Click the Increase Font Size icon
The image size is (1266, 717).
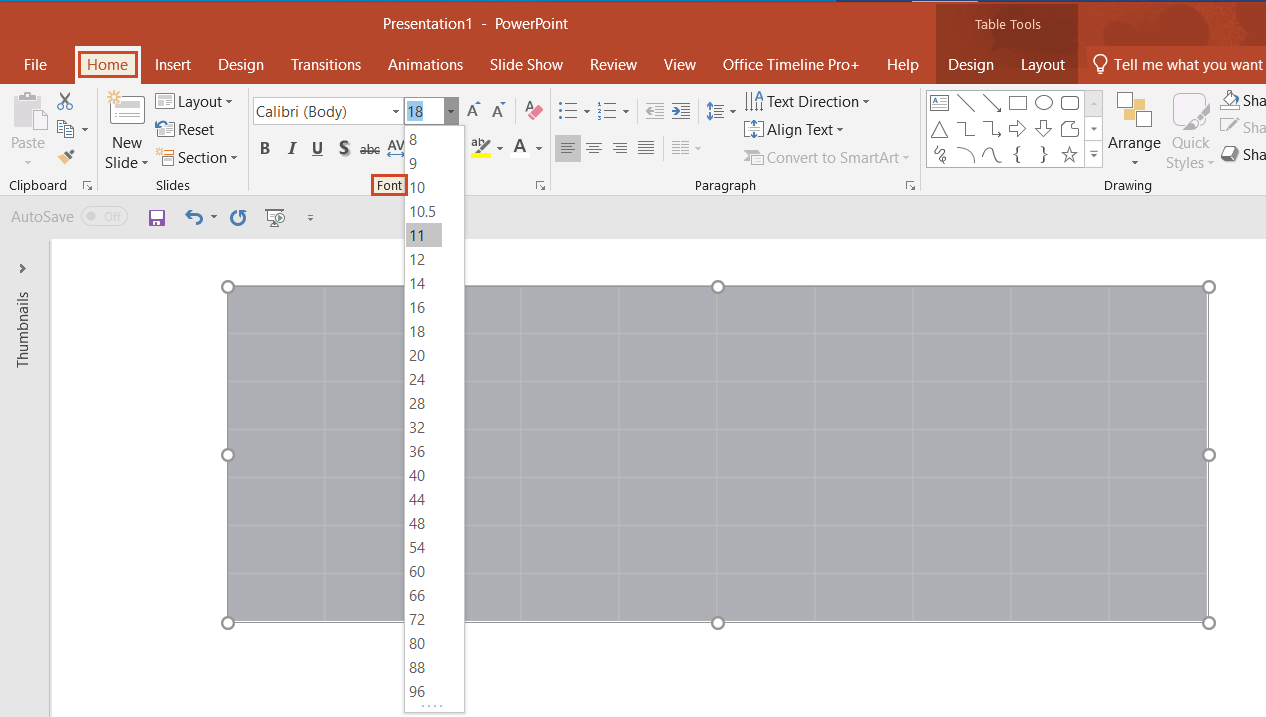(x=472, y=110)
